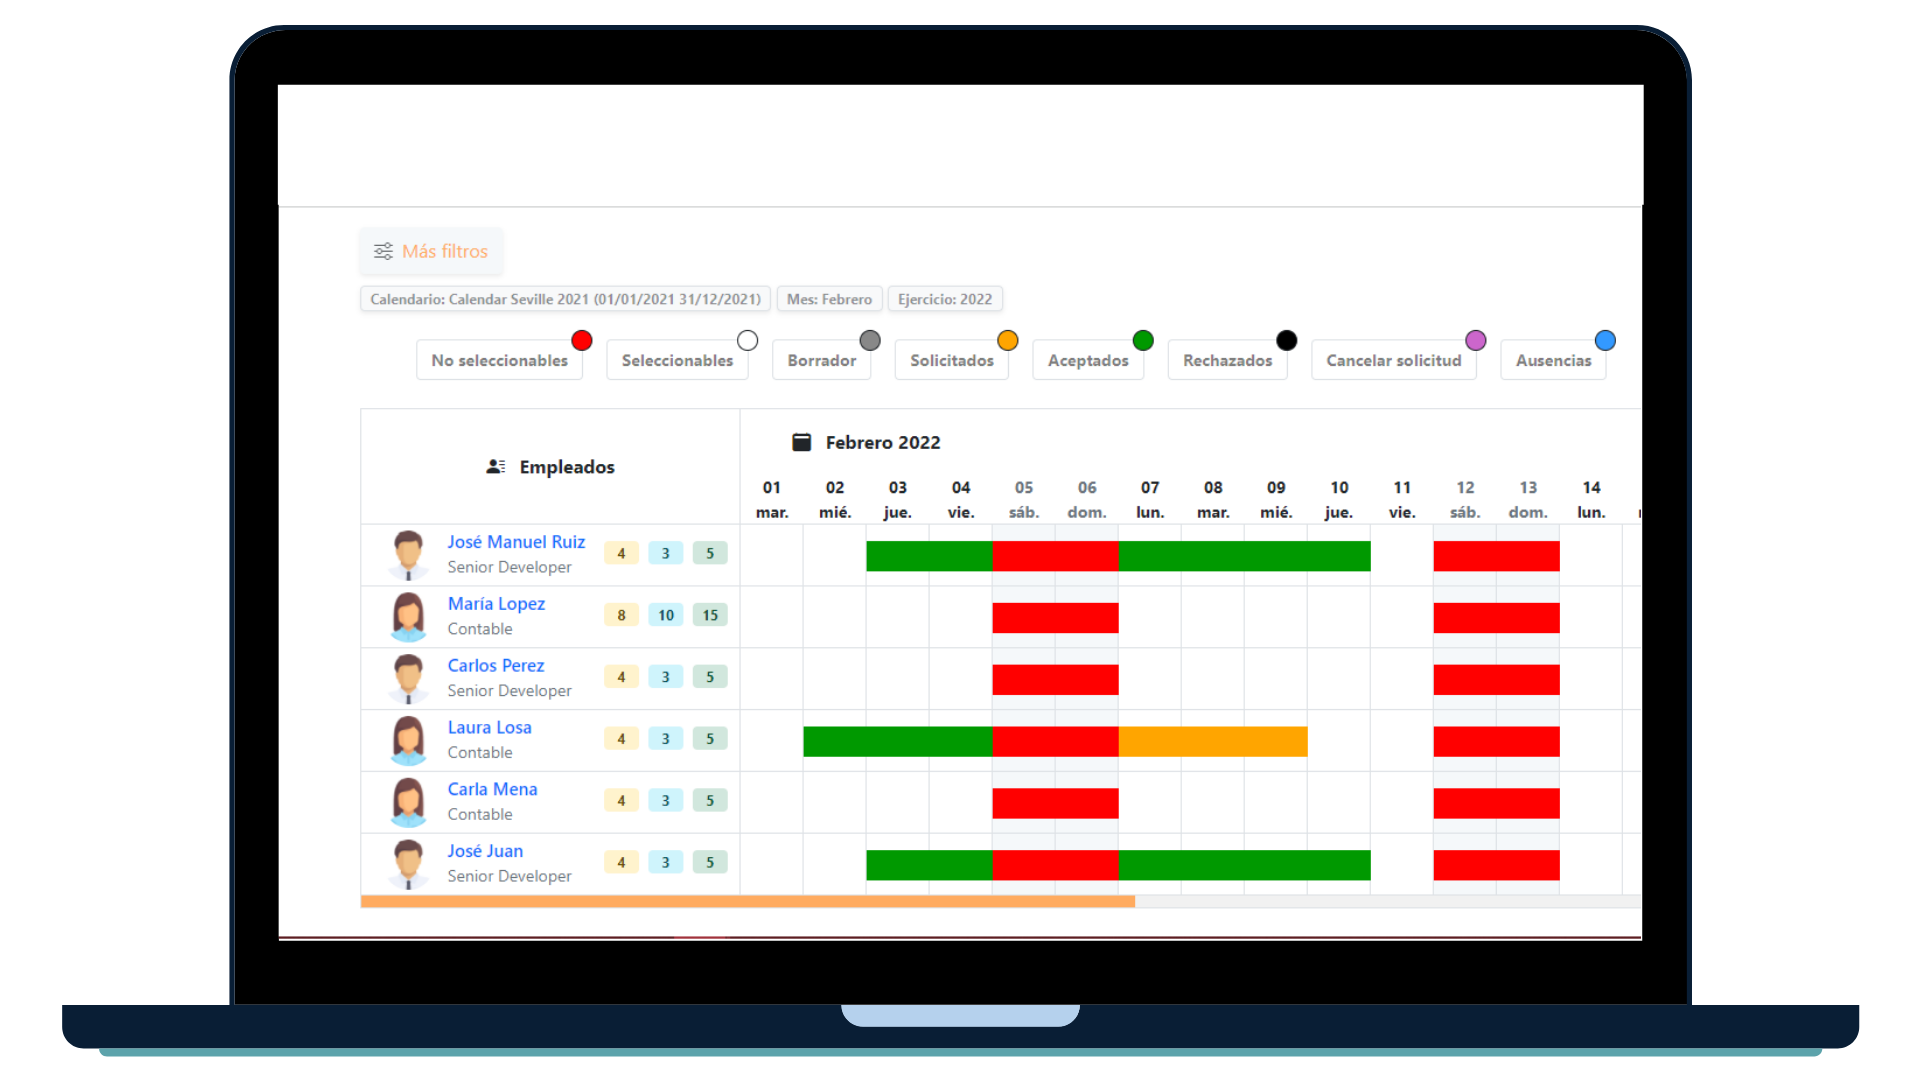Open the Ejercicio: 2022 filter chip
This screenshot has height=1080, width=1920.
pos(944,299)
